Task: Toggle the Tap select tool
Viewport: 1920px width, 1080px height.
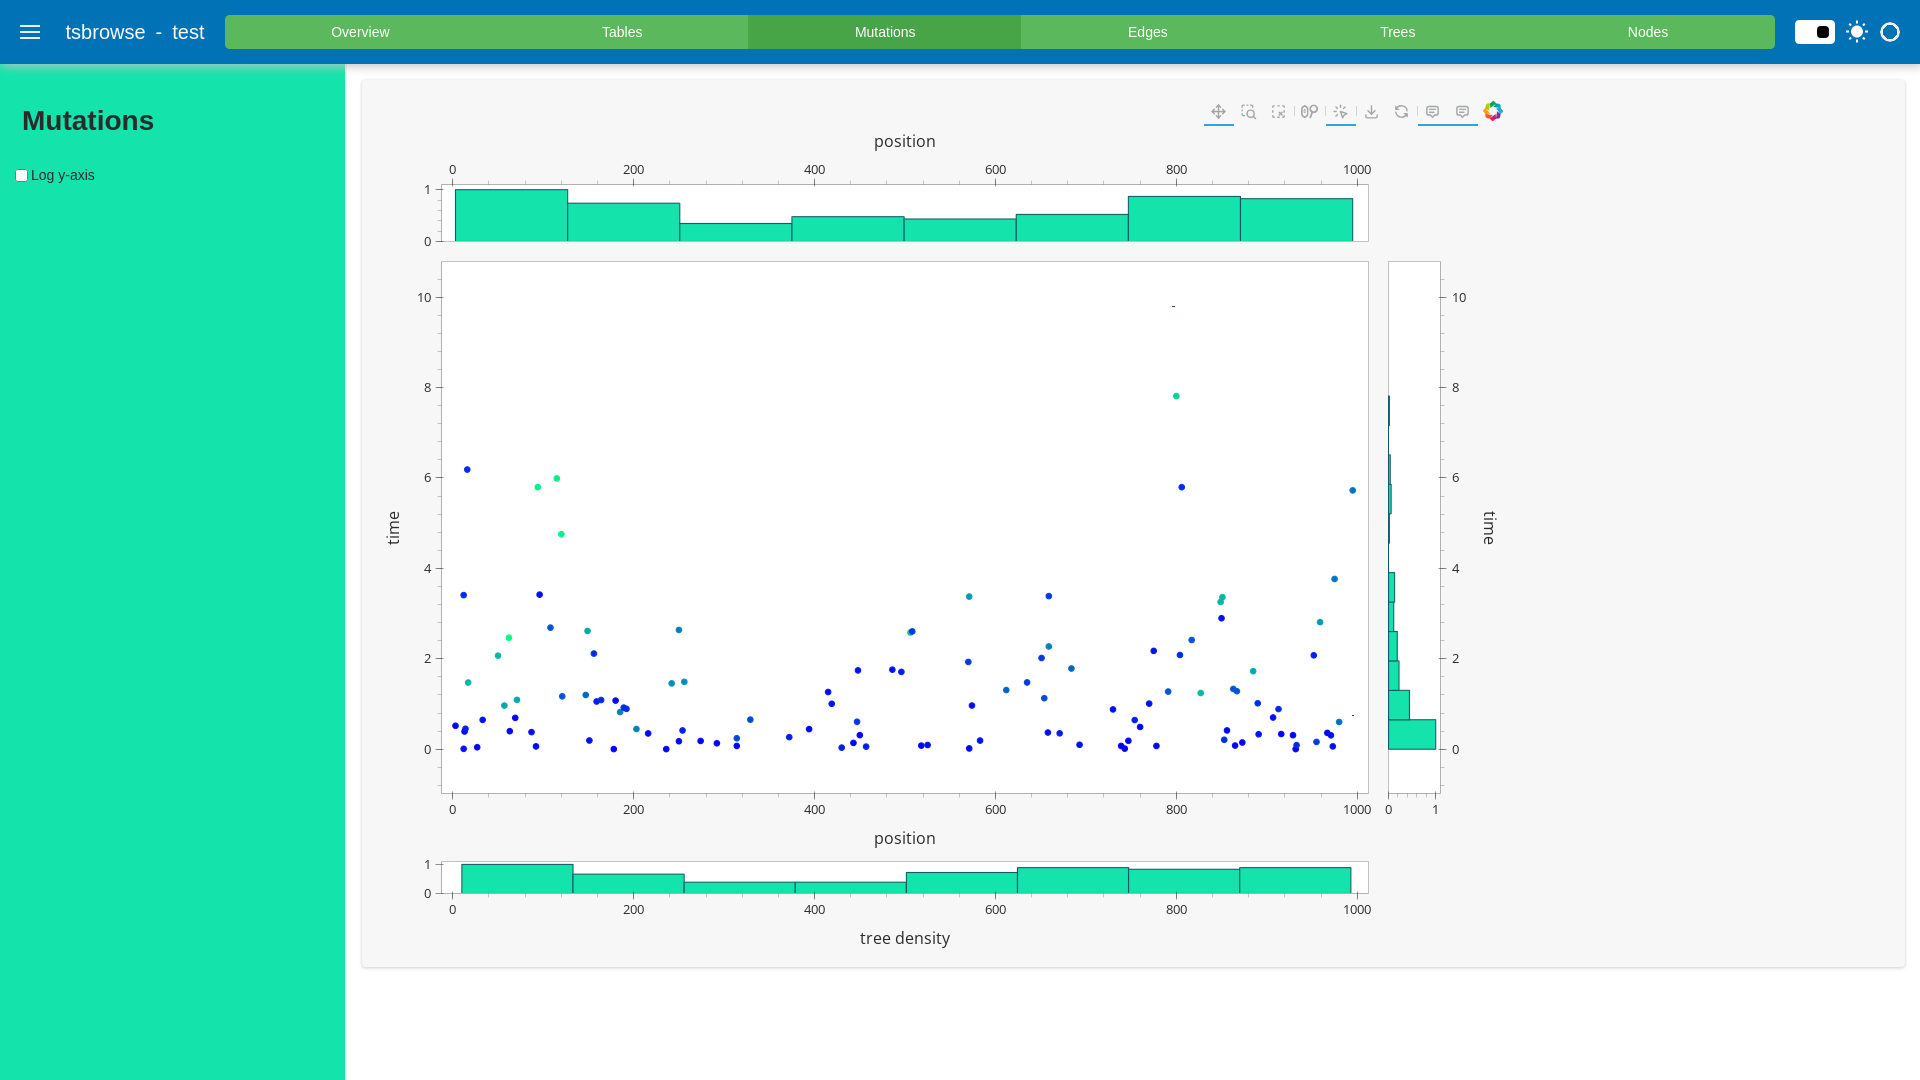Action: 1341,112
